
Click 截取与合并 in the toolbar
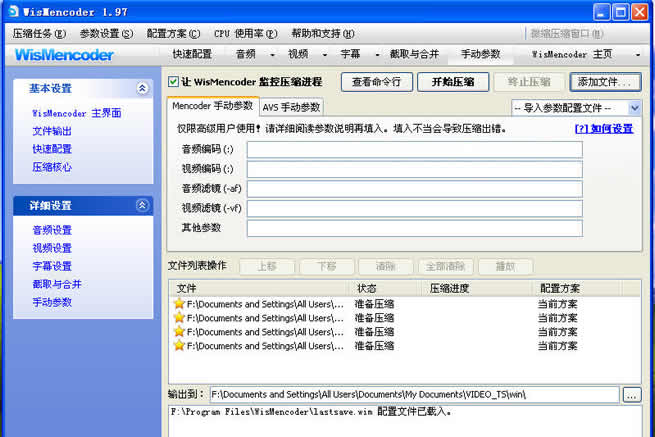414,54
